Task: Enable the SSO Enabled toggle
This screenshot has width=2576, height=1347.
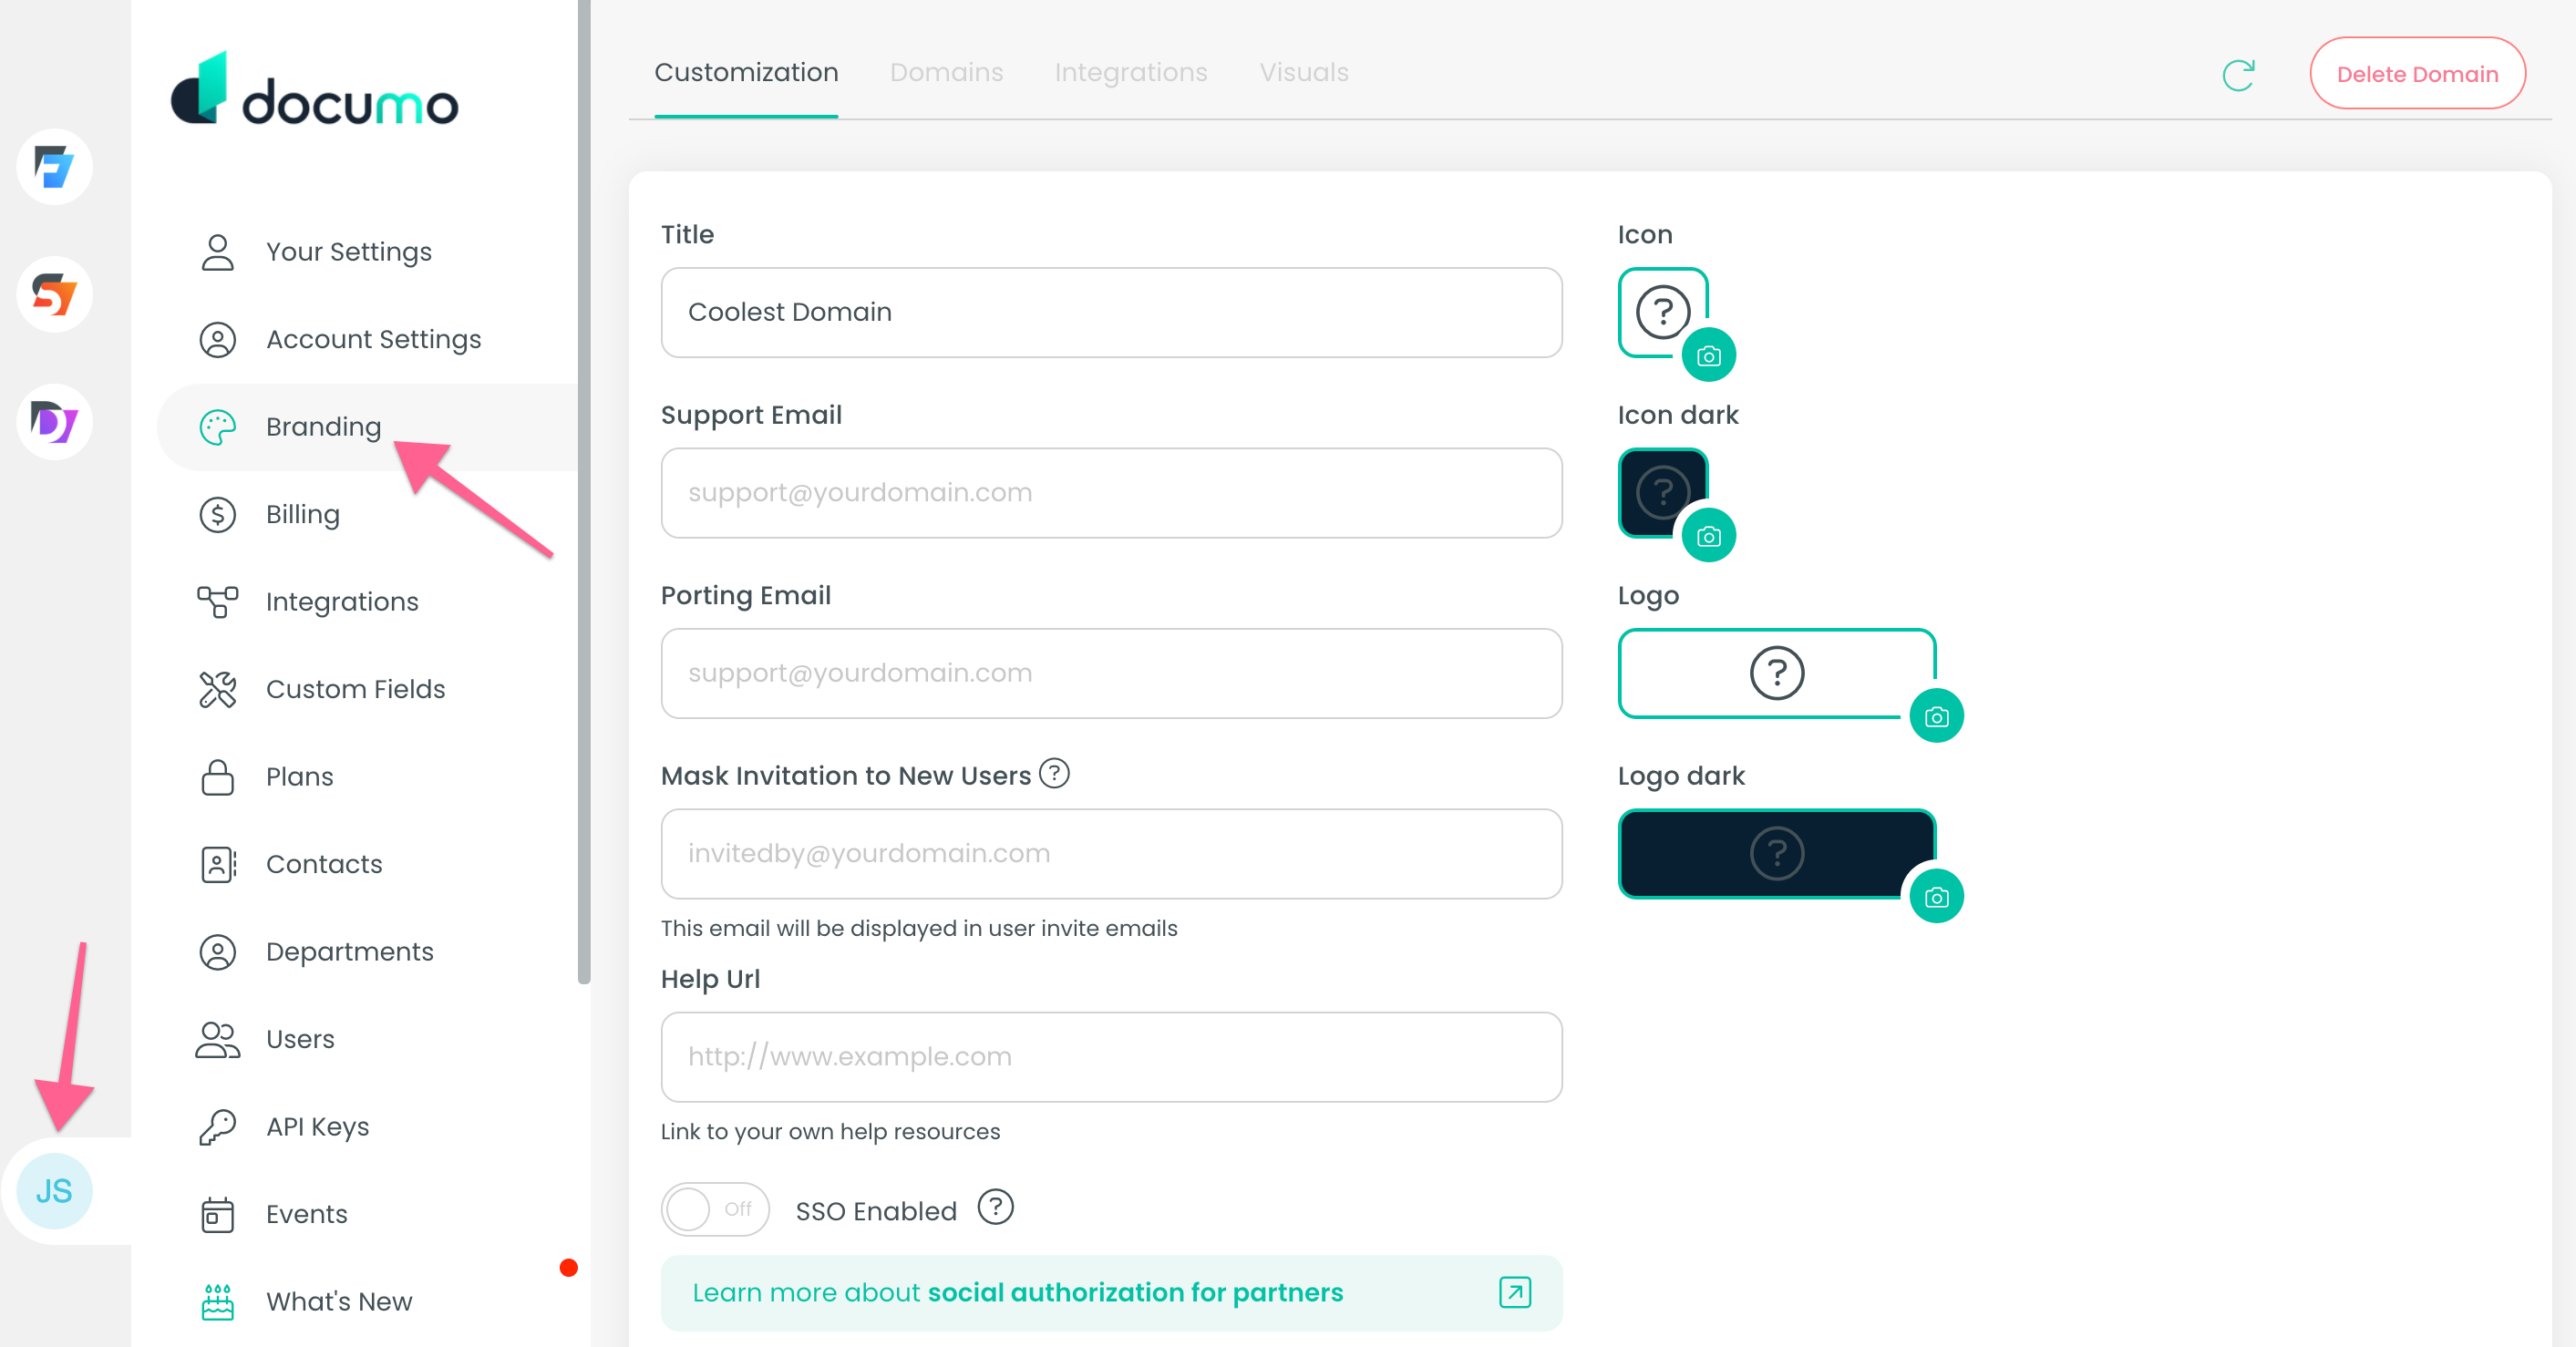Action: [x=714, y=1209]
